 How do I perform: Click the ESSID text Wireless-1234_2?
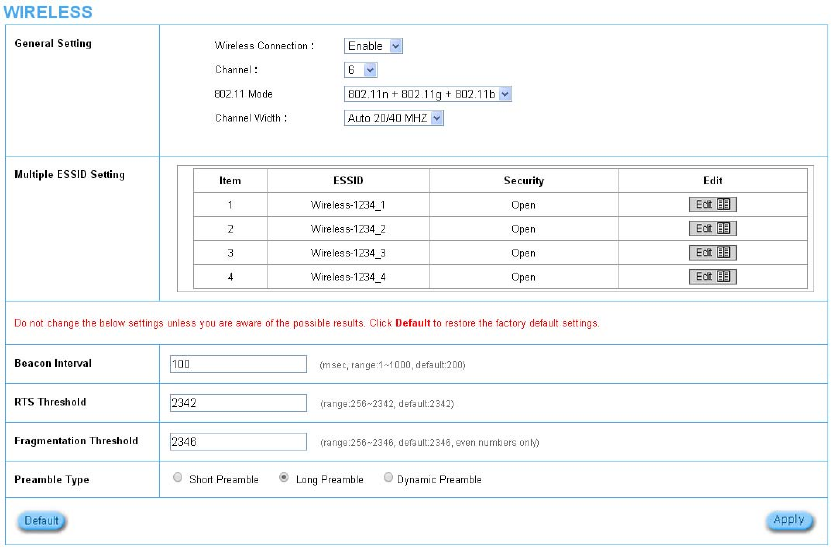coord(348,229)
